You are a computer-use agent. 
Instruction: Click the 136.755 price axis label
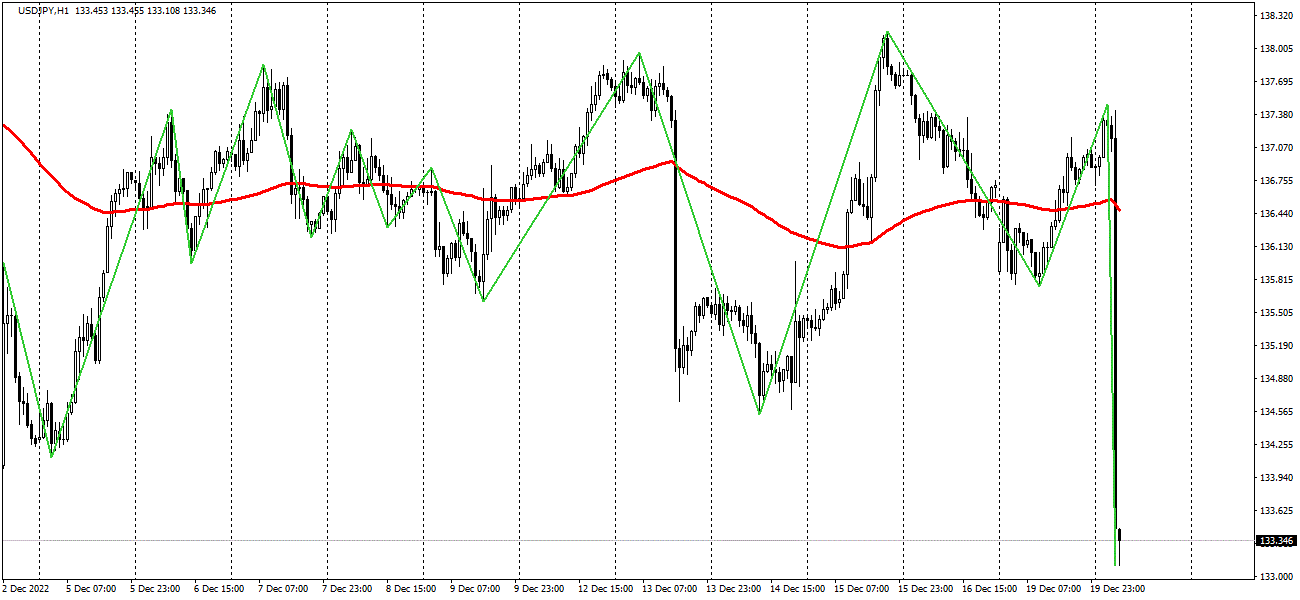(x=1275, y=181)
